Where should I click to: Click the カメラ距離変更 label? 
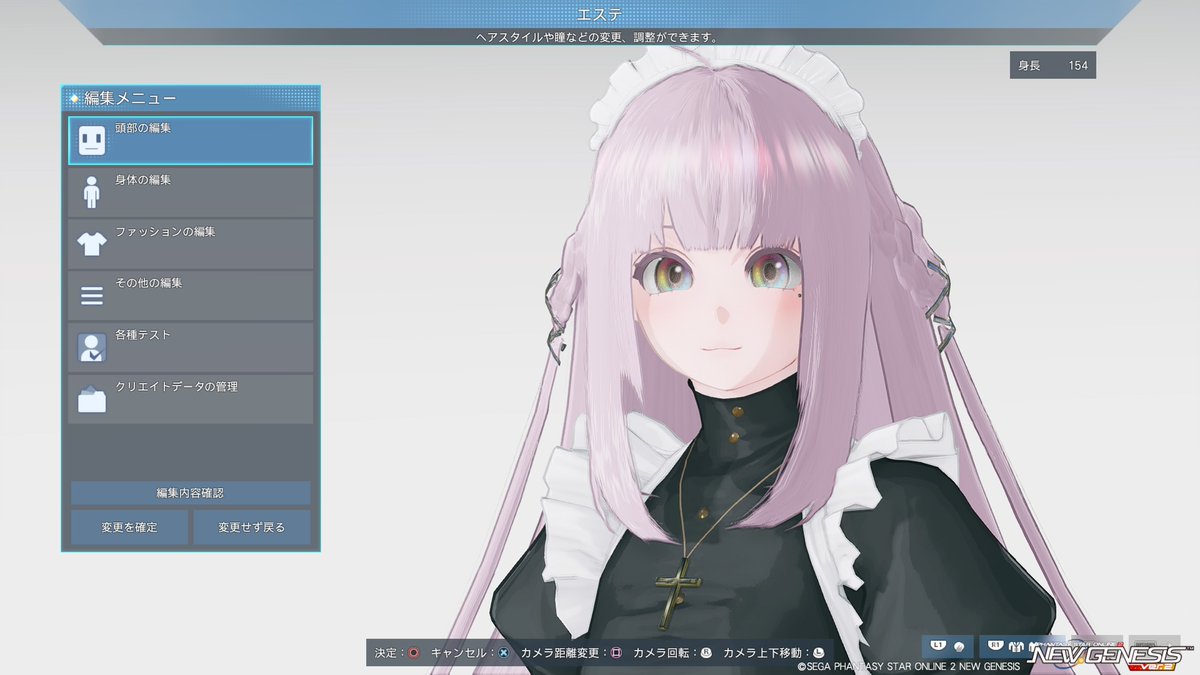point(560,653)
